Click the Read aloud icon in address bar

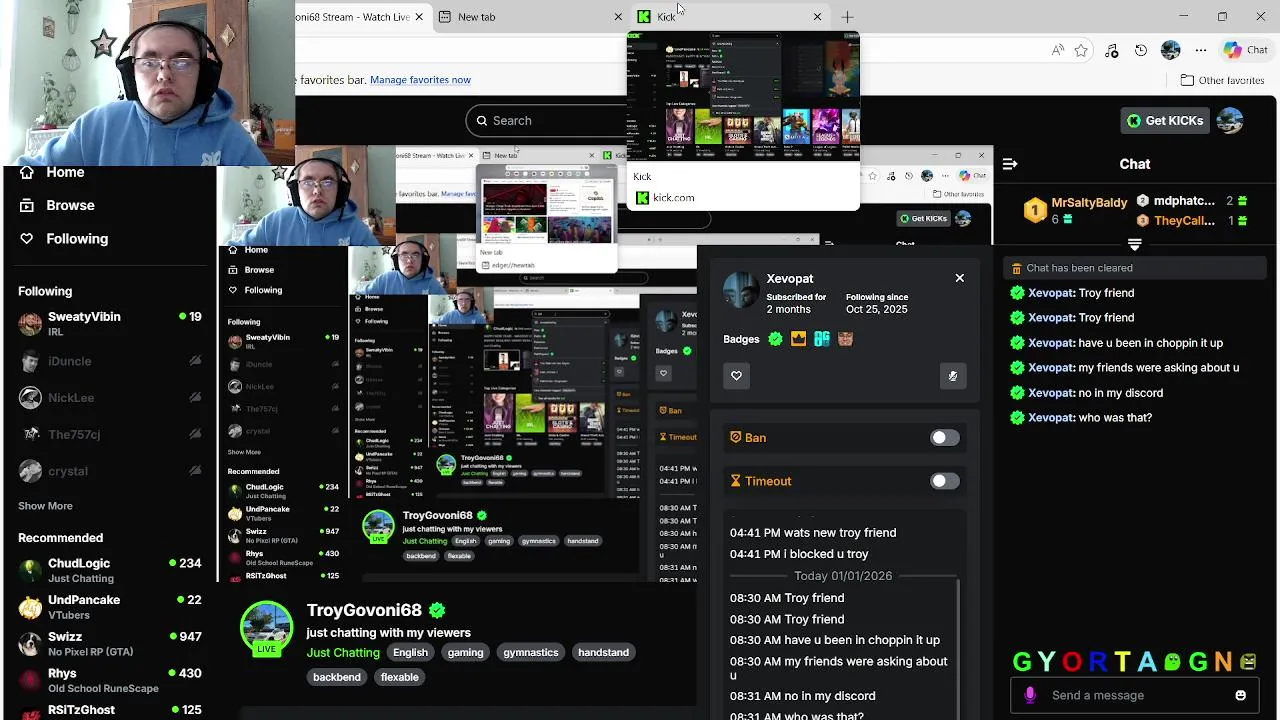1058,50
